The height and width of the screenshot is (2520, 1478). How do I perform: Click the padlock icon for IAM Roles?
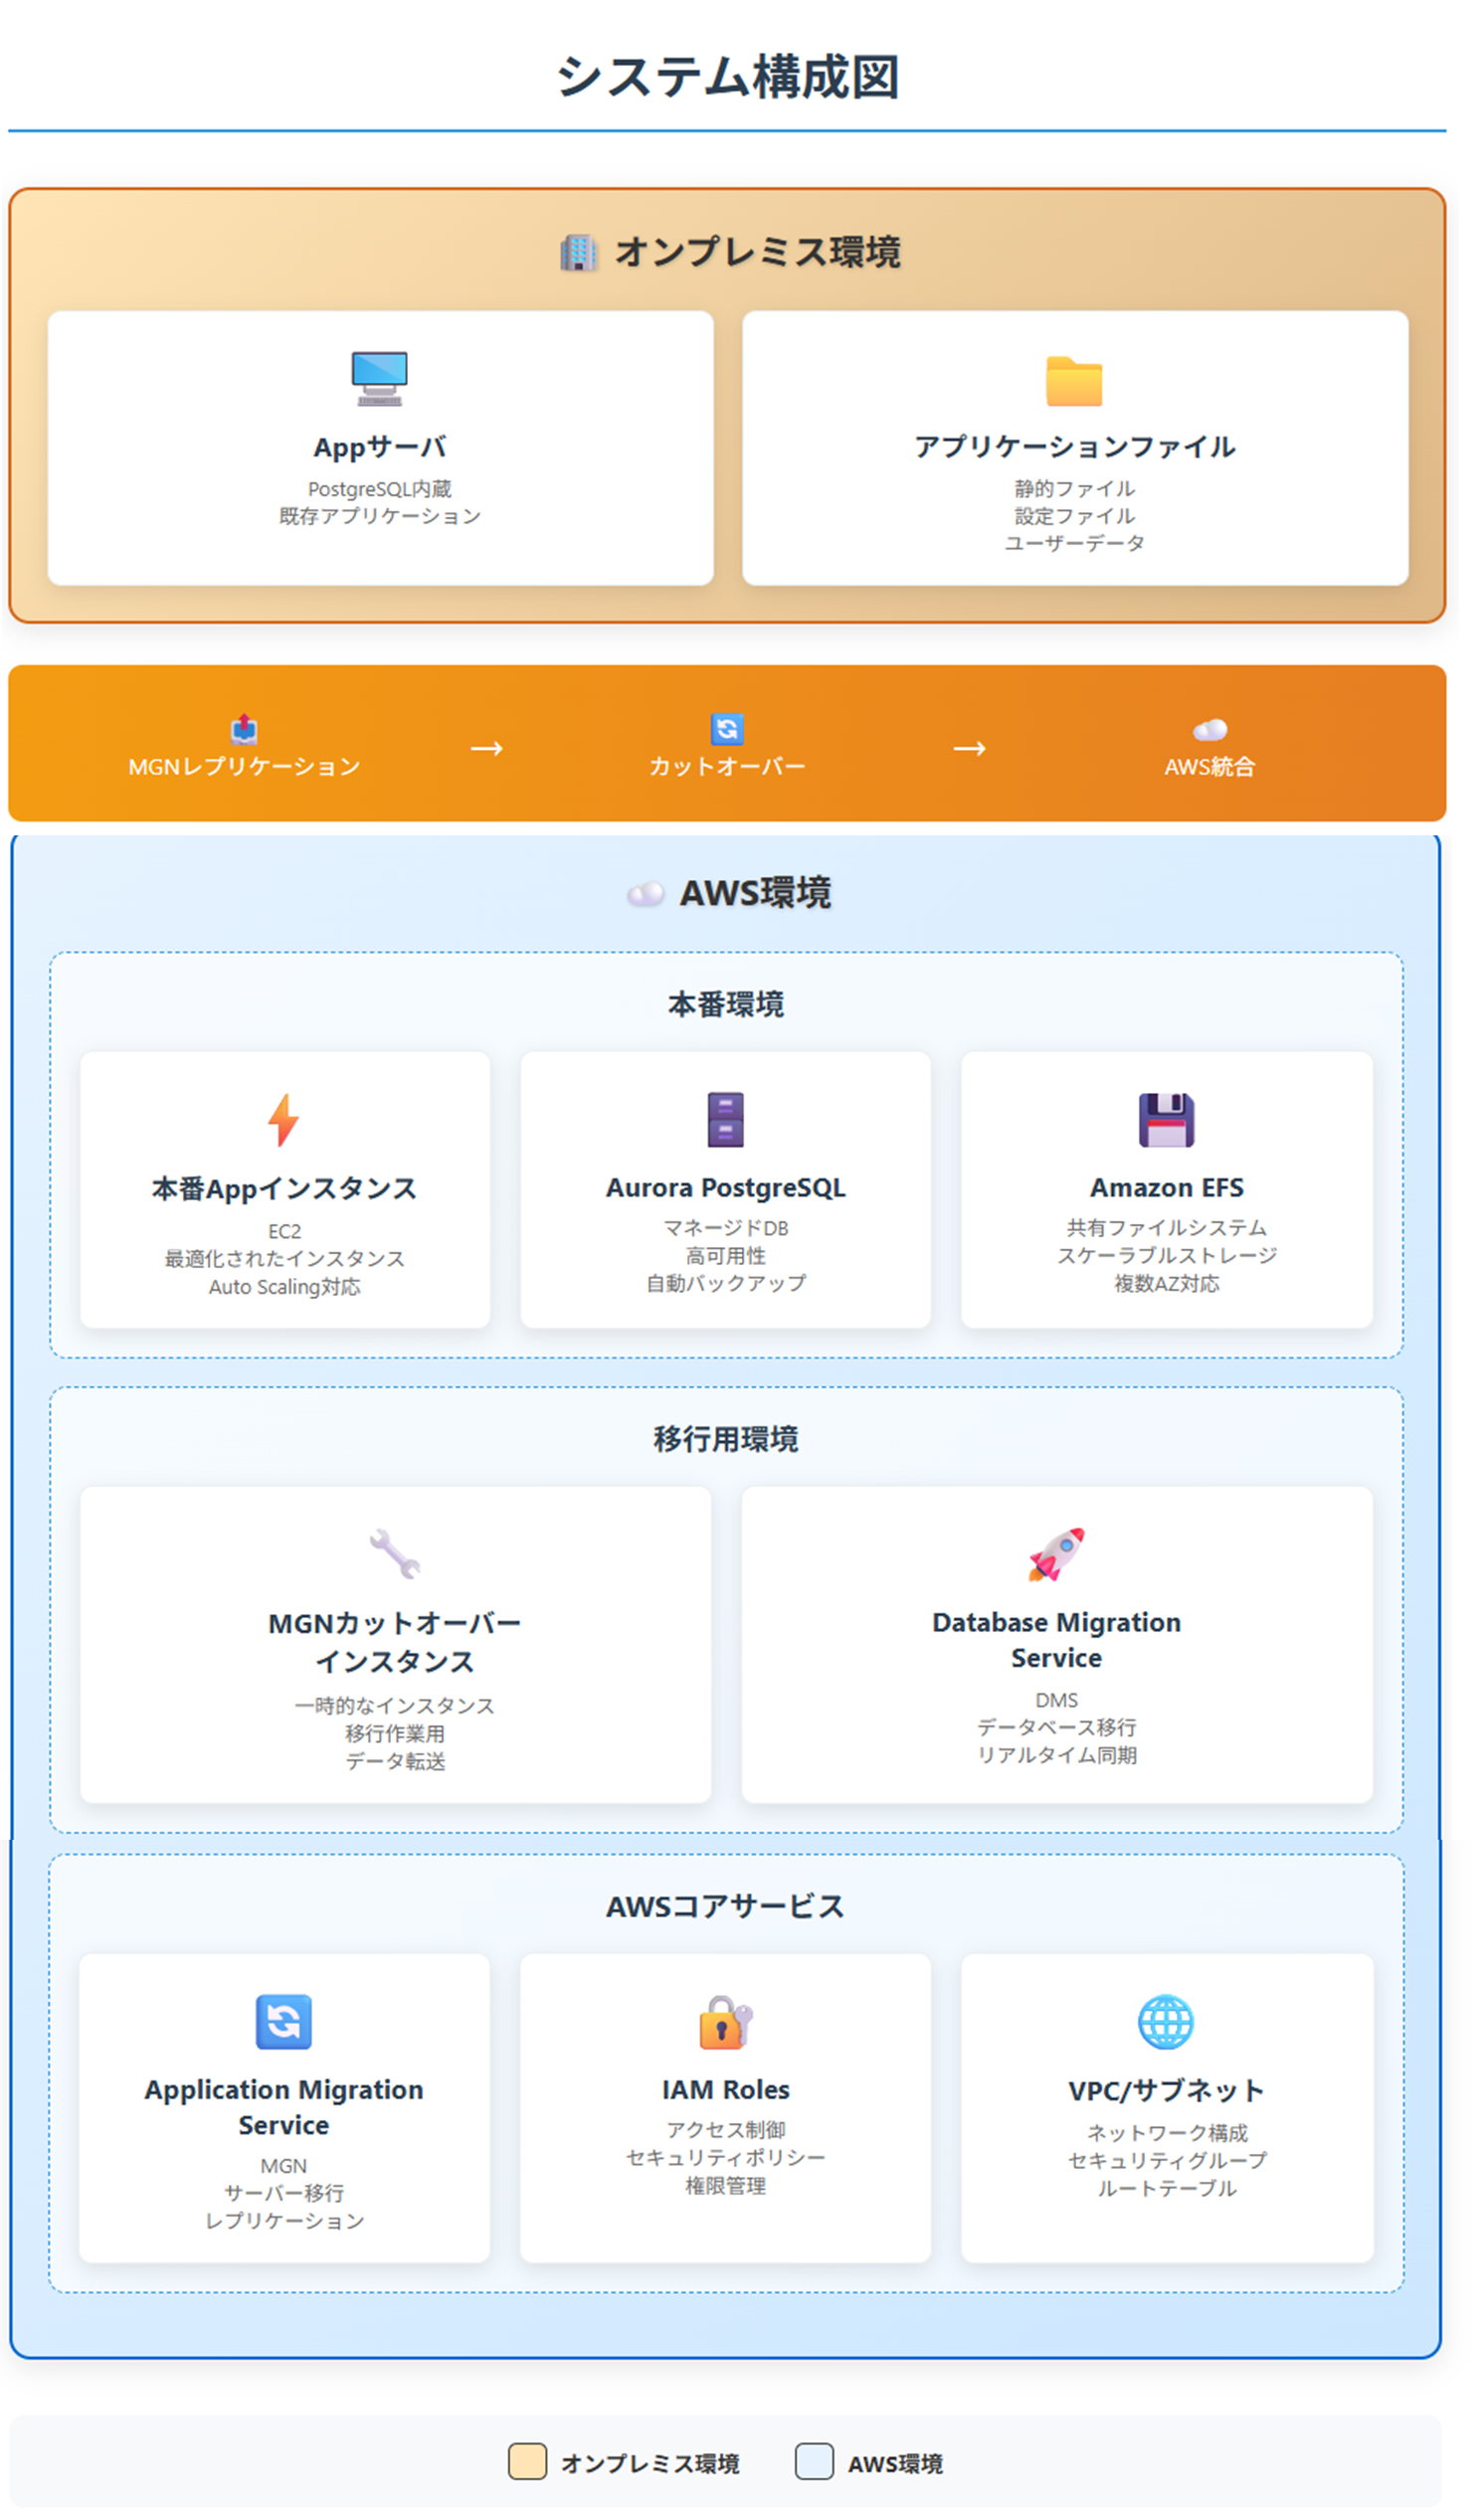tap(726, 2023)
